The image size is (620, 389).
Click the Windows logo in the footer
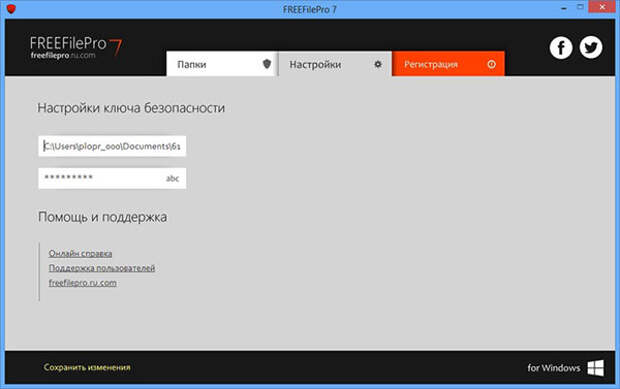point(595,368)
